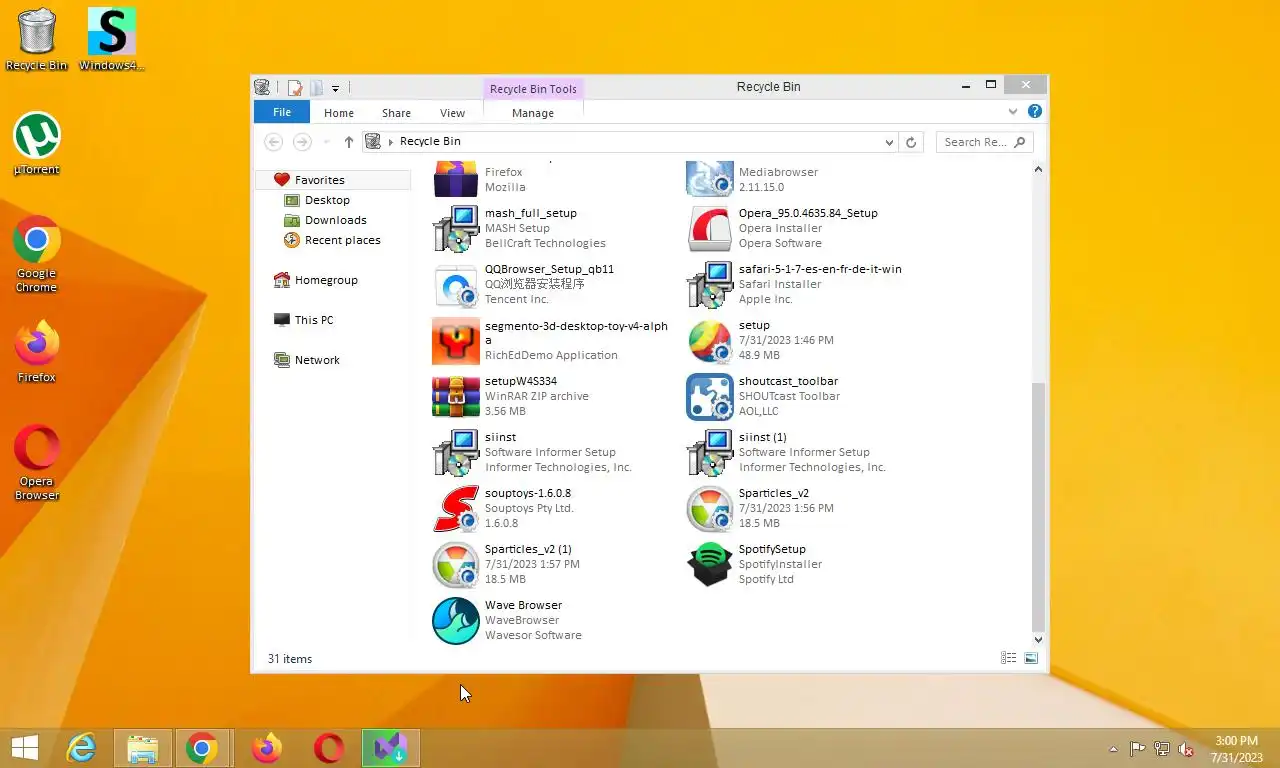Click the scrollbar up arrow
Screen dimensions: 1280x768
click(1038, 169)
